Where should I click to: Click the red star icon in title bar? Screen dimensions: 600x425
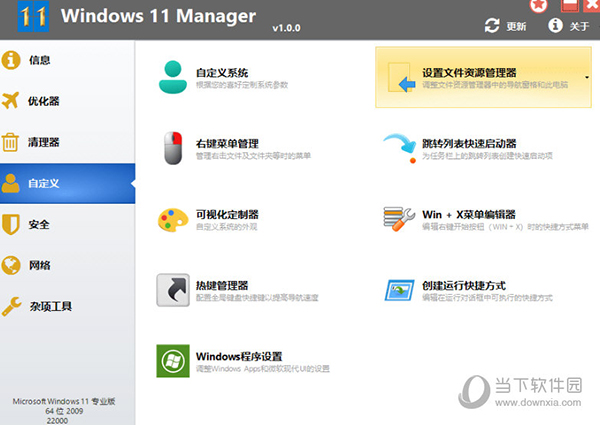pos(538,5)
